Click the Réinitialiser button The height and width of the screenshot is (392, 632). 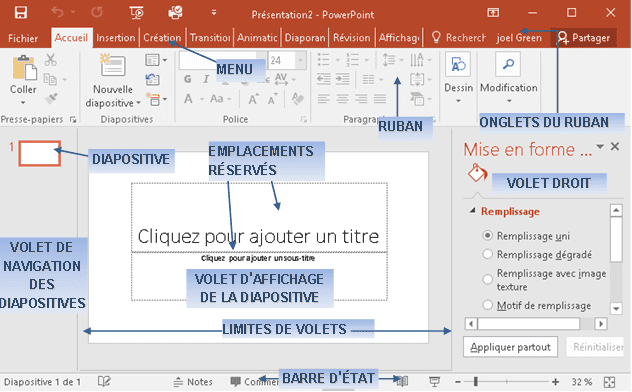[595, 347]
